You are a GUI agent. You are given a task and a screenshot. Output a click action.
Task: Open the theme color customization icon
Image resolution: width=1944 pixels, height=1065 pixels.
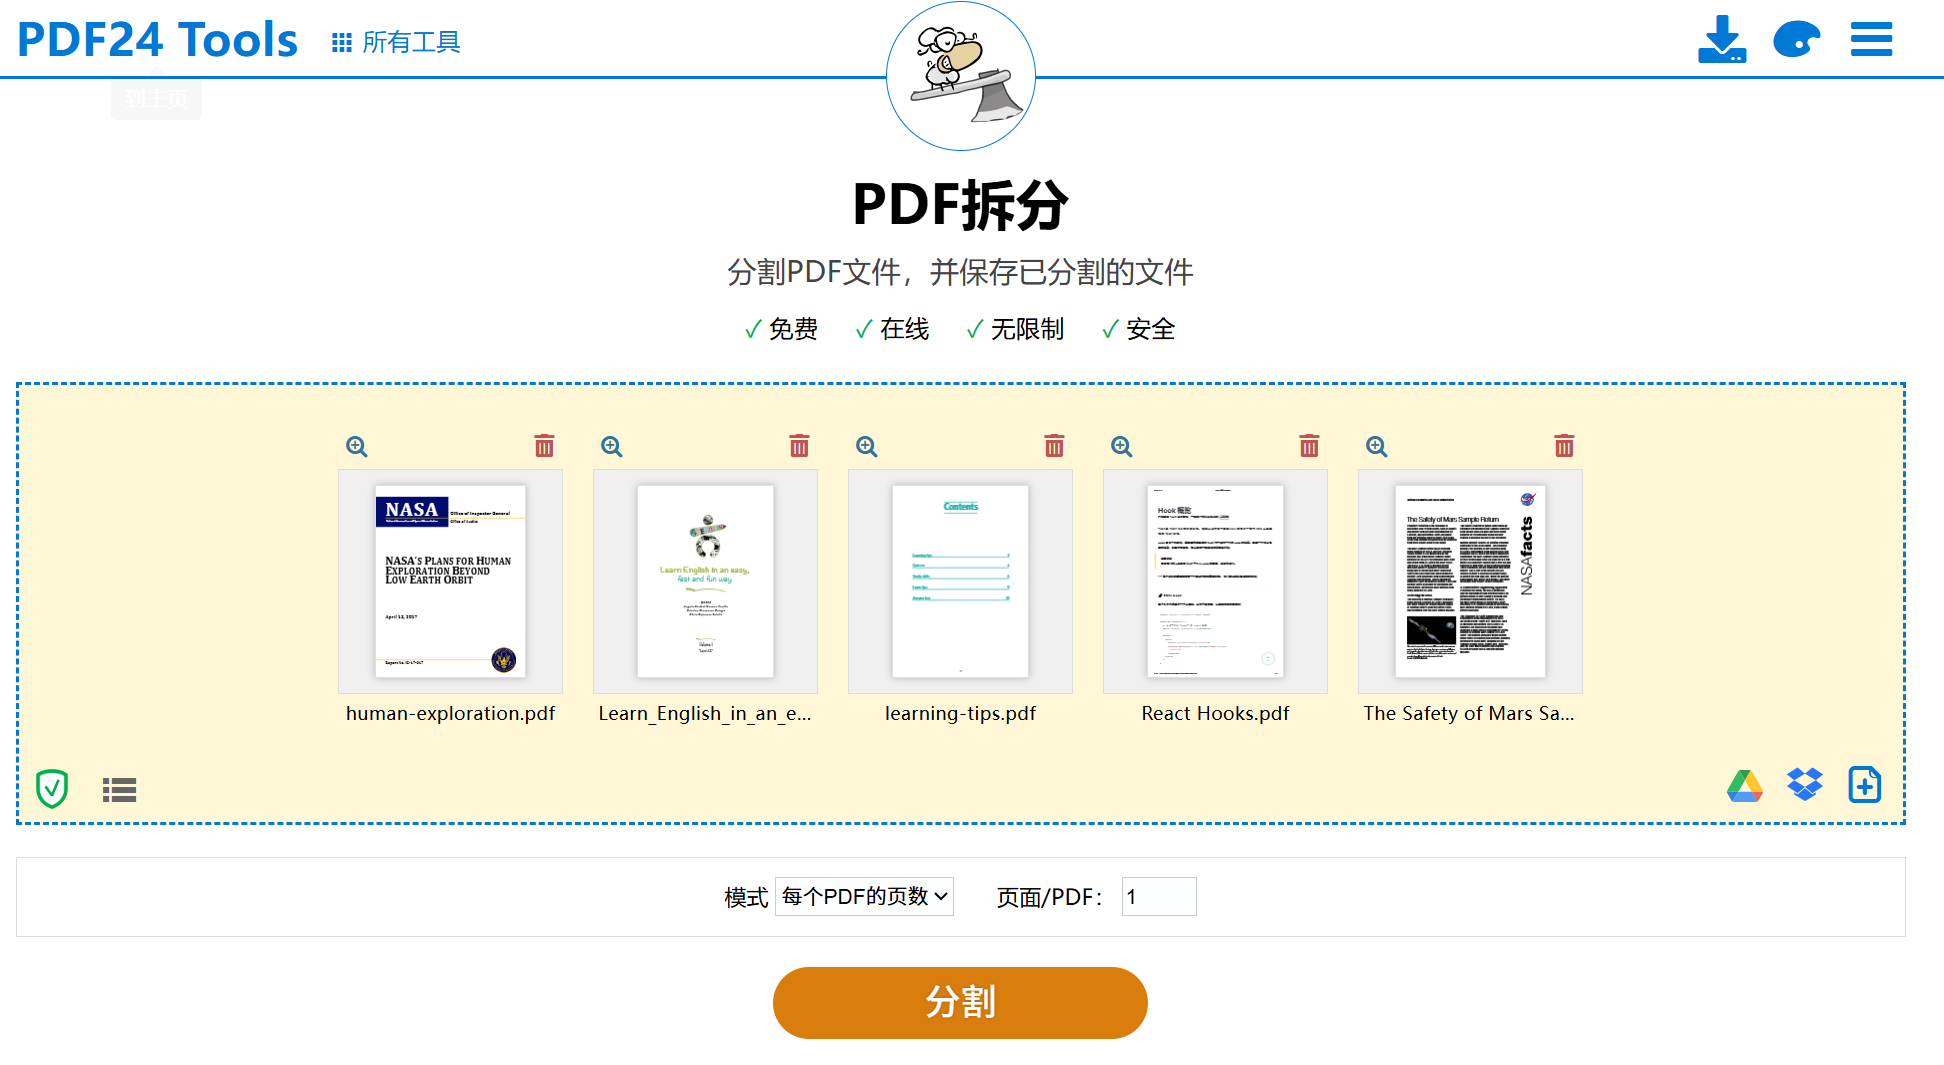[x=1797, y=39]
